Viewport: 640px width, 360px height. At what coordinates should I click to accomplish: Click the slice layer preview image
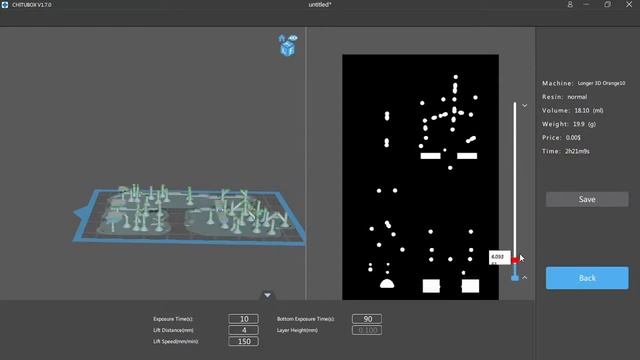(420, 177)
